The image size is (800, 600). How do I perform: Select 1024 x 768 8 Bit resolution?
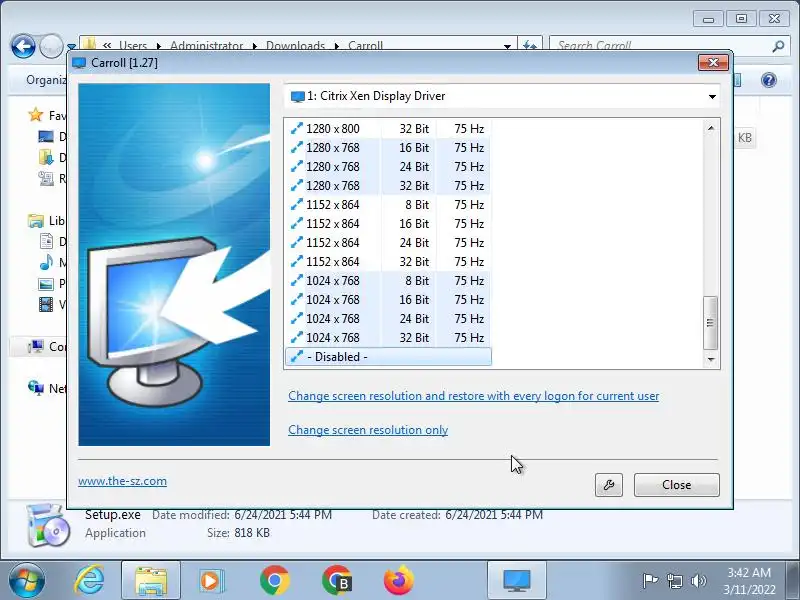point(388,281)
